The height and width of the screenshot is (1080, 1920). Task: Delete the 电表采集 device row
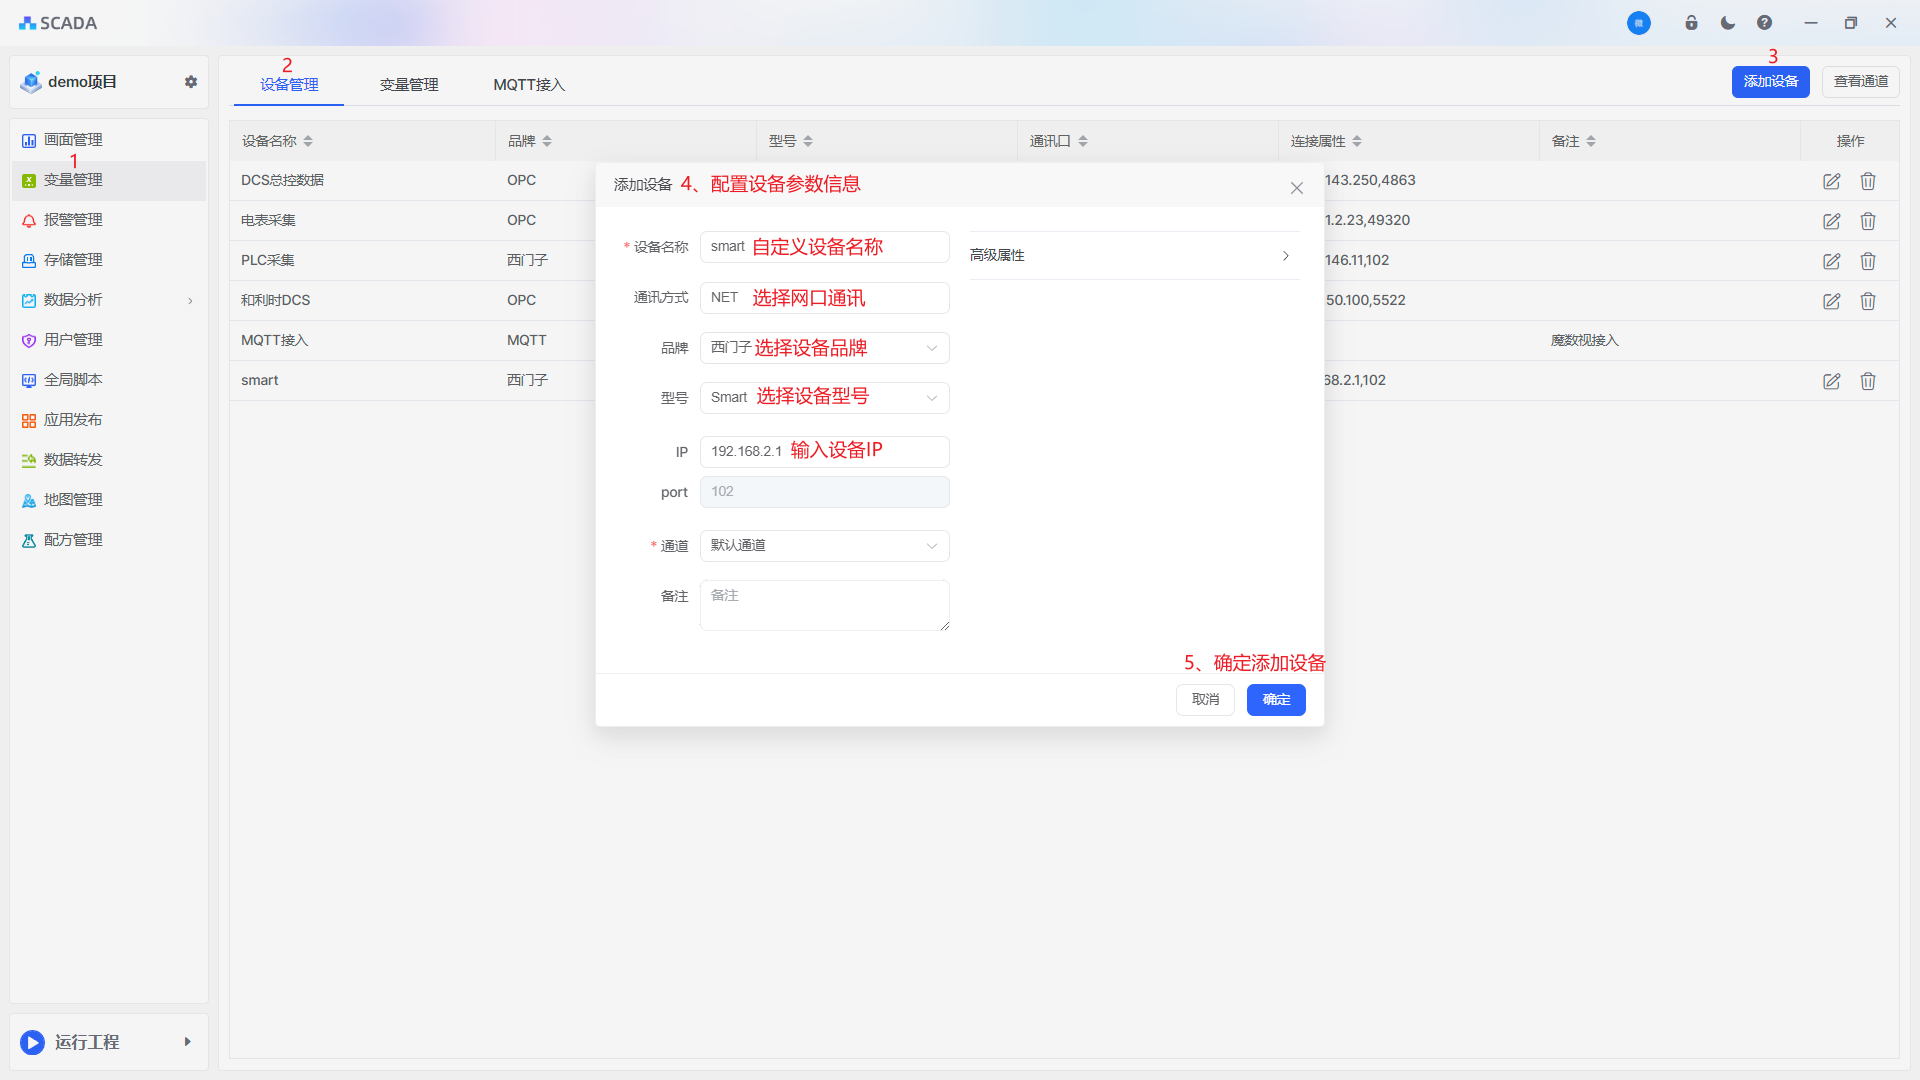point(1867,221)
